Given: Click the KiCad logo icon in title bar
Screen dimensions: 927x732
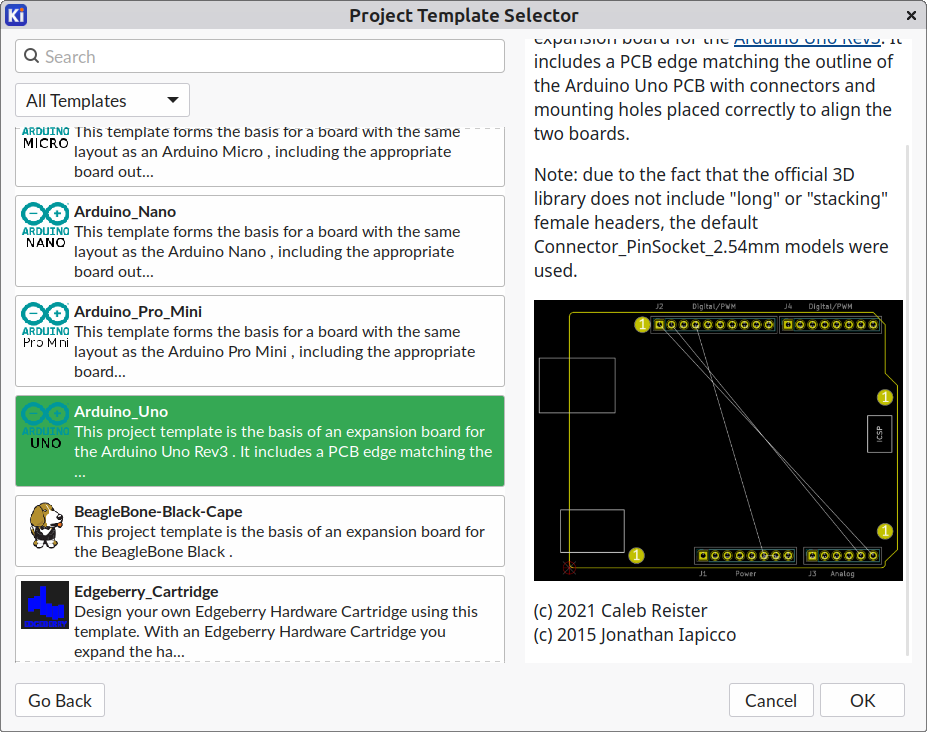Looking at the screenshot, I should coord(16,15).
